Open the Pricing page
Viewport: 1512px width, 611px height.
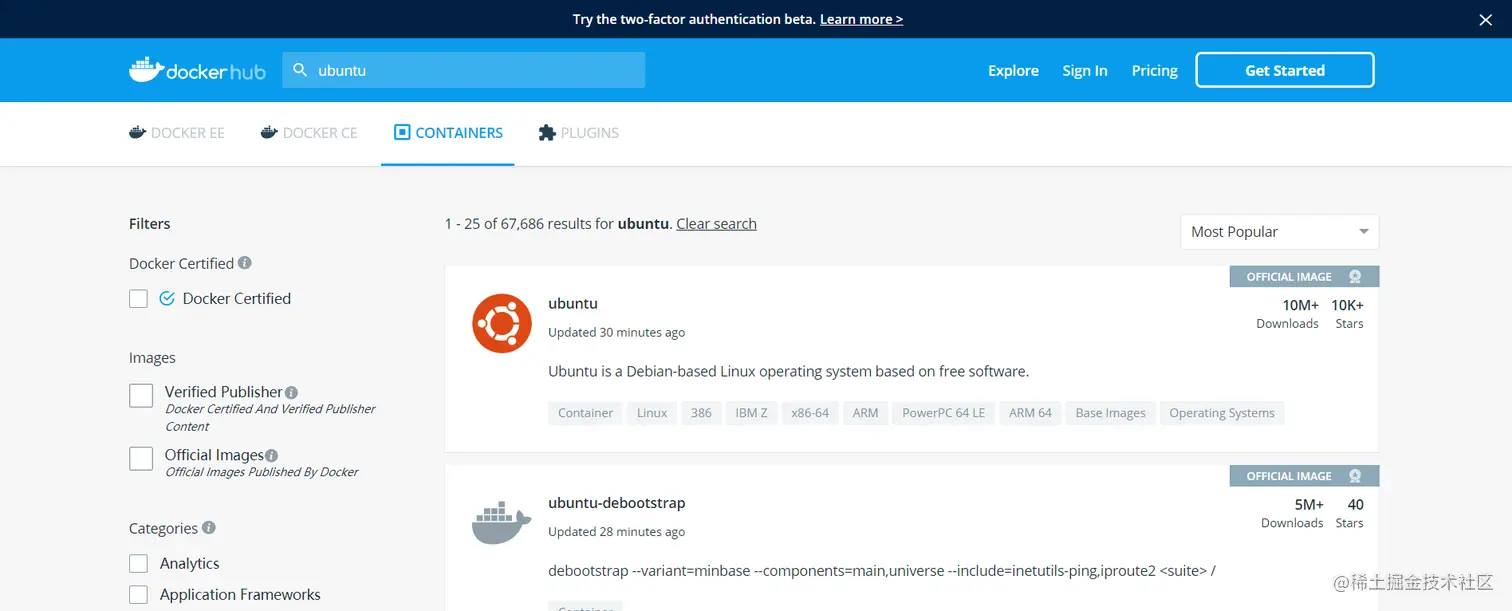point(1155,70)
